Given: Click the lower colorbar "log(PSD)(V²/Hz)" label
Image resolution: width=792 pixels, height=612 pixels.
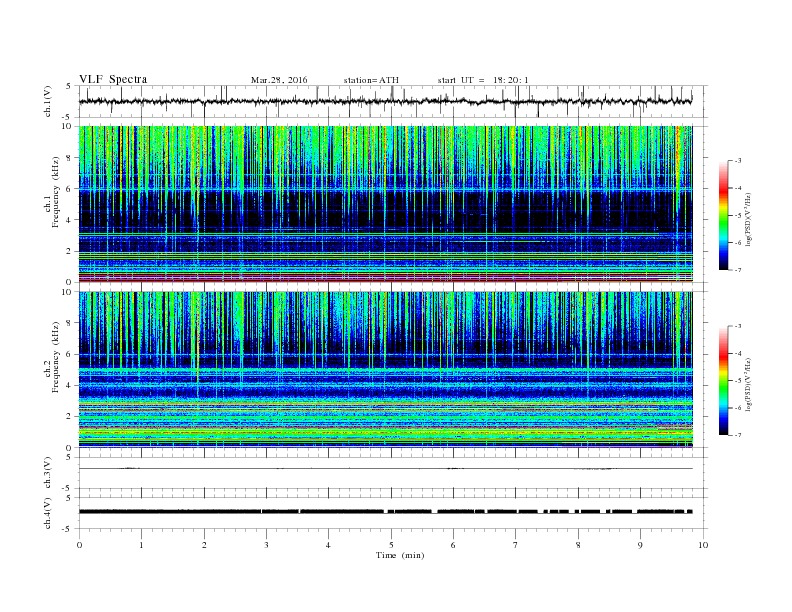Looking at the screenshot, I should tap(748, 384).
